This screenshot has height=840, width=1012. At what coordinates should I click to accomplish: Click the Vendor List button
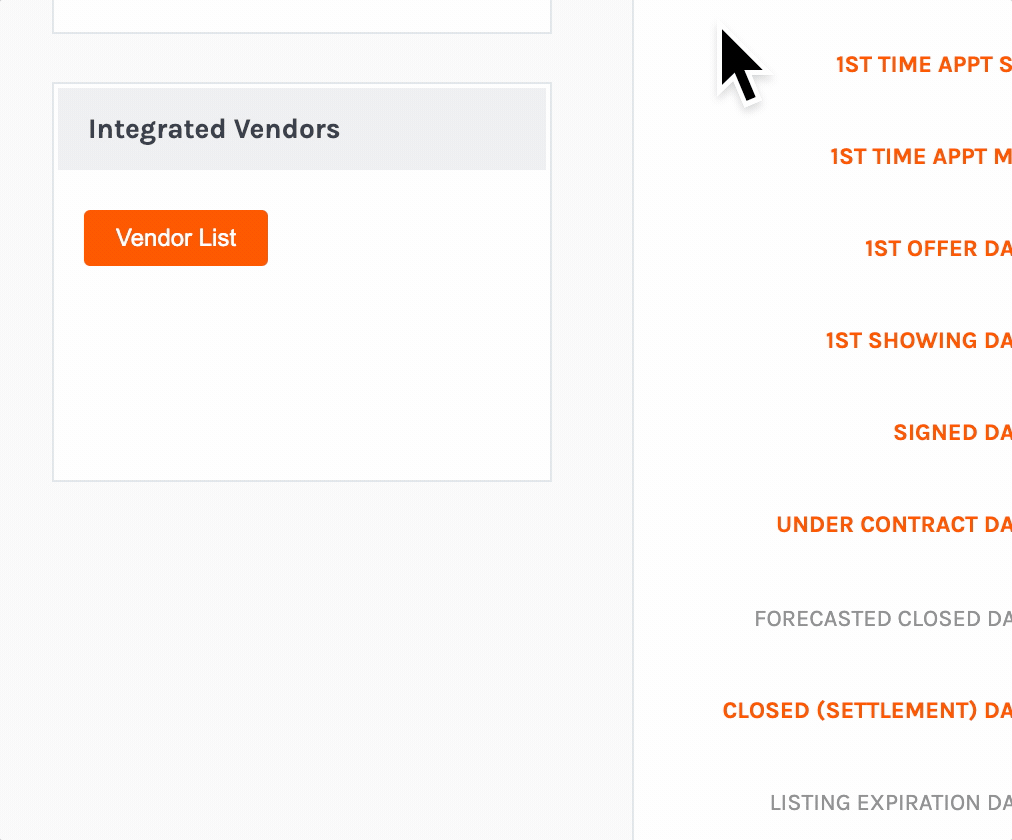point(175,238)
